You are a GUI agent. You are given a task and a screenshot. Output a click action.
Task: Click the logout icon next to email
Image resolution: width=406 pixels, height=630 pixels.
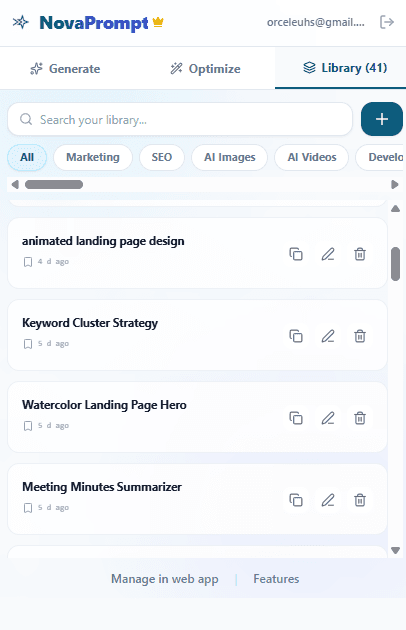tap(387, 22)
